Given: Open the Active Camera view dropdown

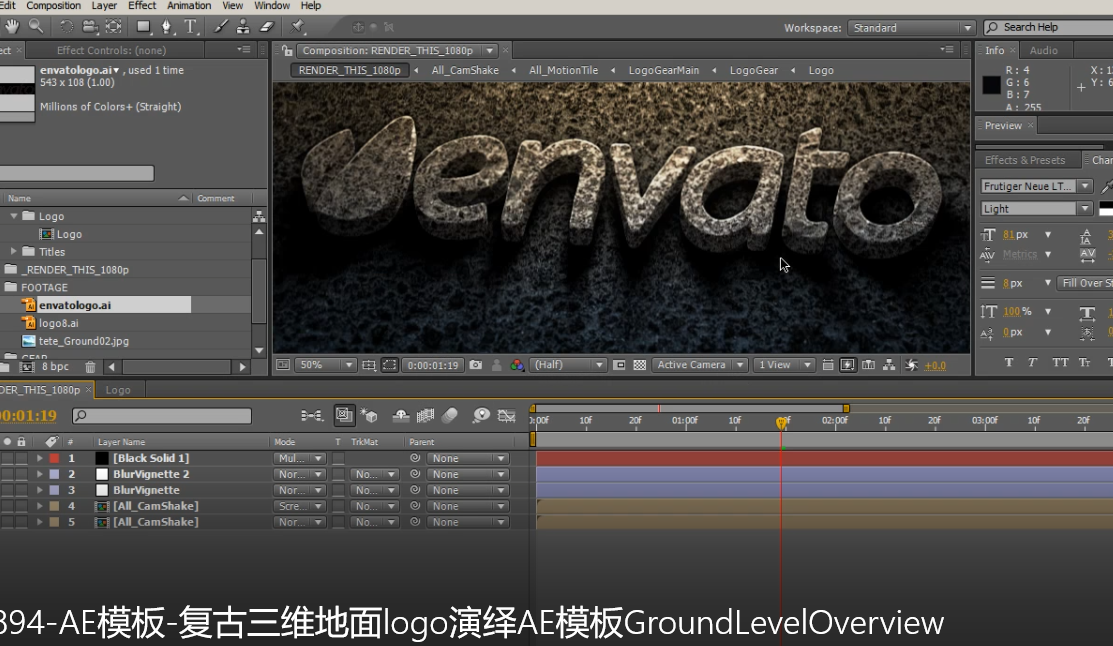Looking at the screenshot, I should (699, 365).
